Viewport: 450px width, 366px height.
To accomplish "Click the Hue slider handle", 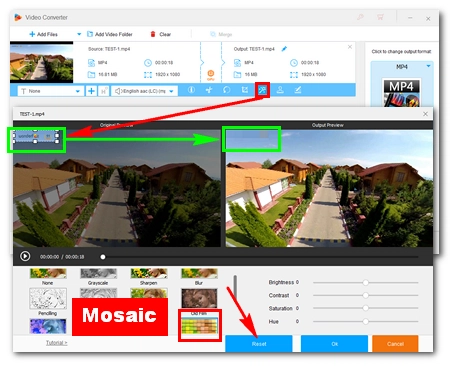I will [366, 321].
